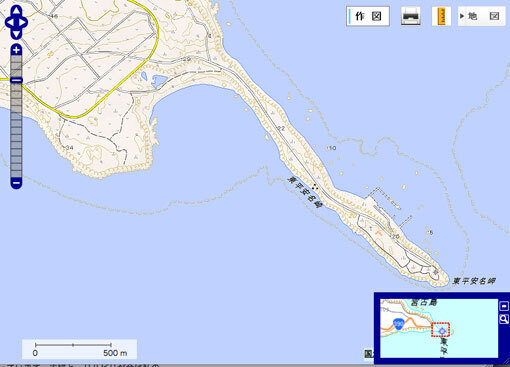Image resolution: width=510 pixels, height=367 pixels.
Task: Toggle the 作図 drawing panel
Action: point(368,16)
